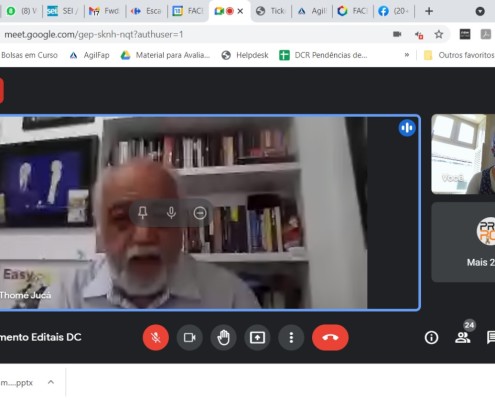Screen dimensions: 495x400
Task: Expand the hidden bookmarks chevron
Action: [407, 55]
